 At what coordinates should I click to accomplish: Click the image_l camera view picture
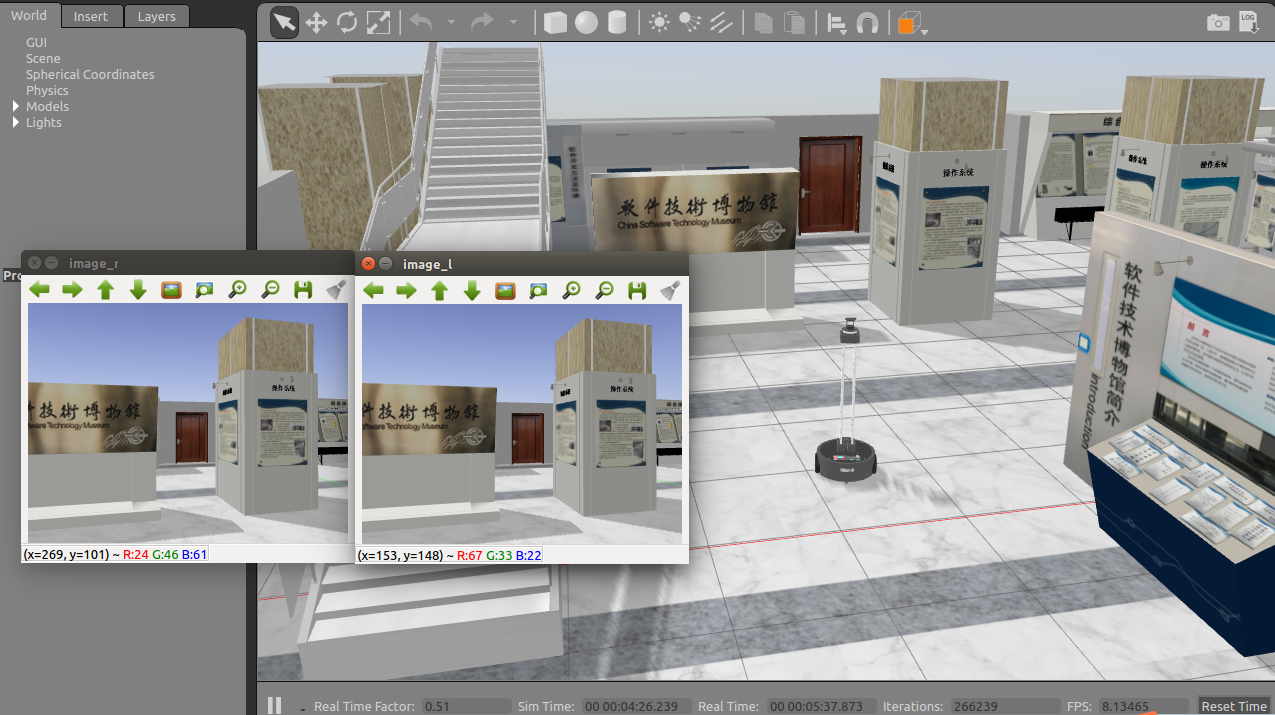point(522,424)
